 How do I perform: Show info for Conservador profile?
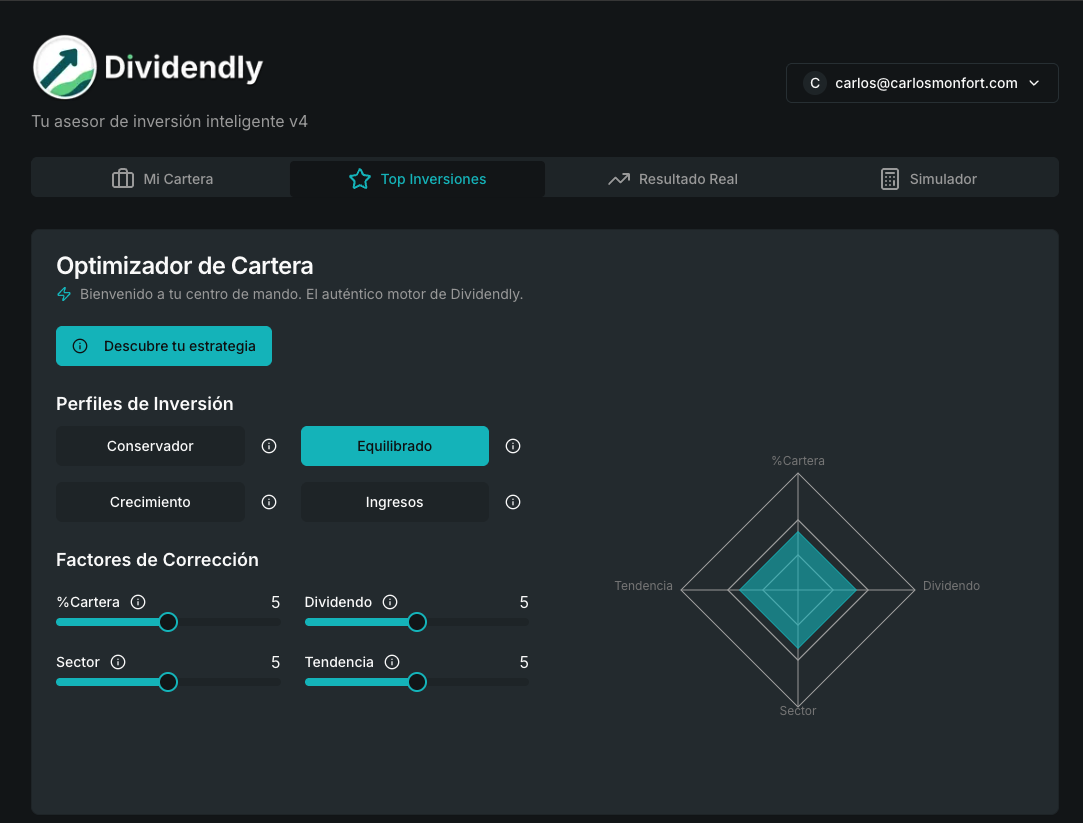click(x=269, y=446)
